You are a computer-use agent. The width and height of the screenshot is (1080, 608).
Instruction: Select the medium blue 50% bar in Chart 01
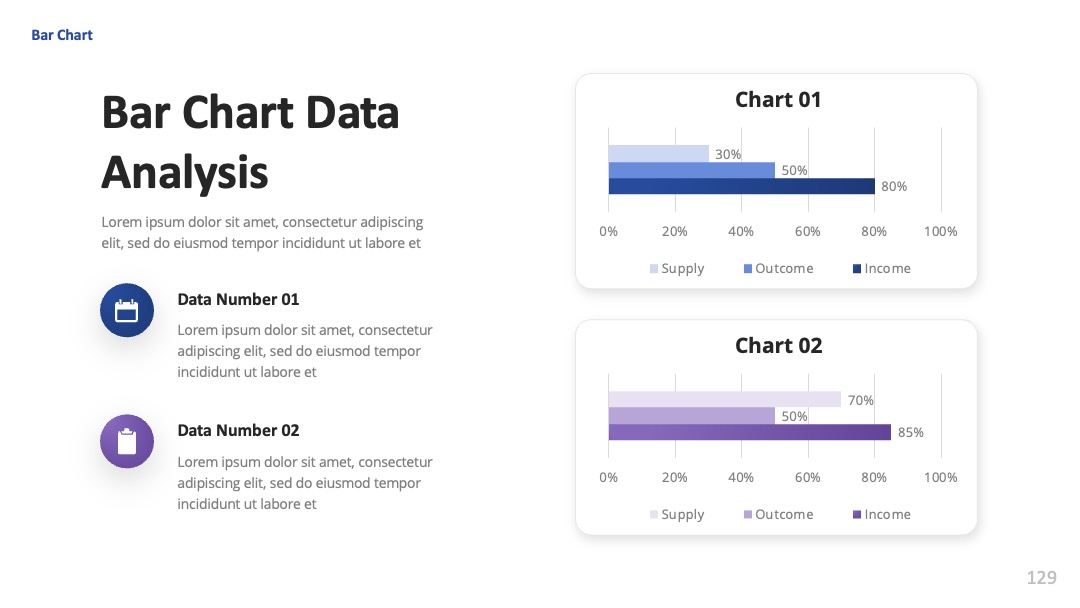tap(692, 170)
